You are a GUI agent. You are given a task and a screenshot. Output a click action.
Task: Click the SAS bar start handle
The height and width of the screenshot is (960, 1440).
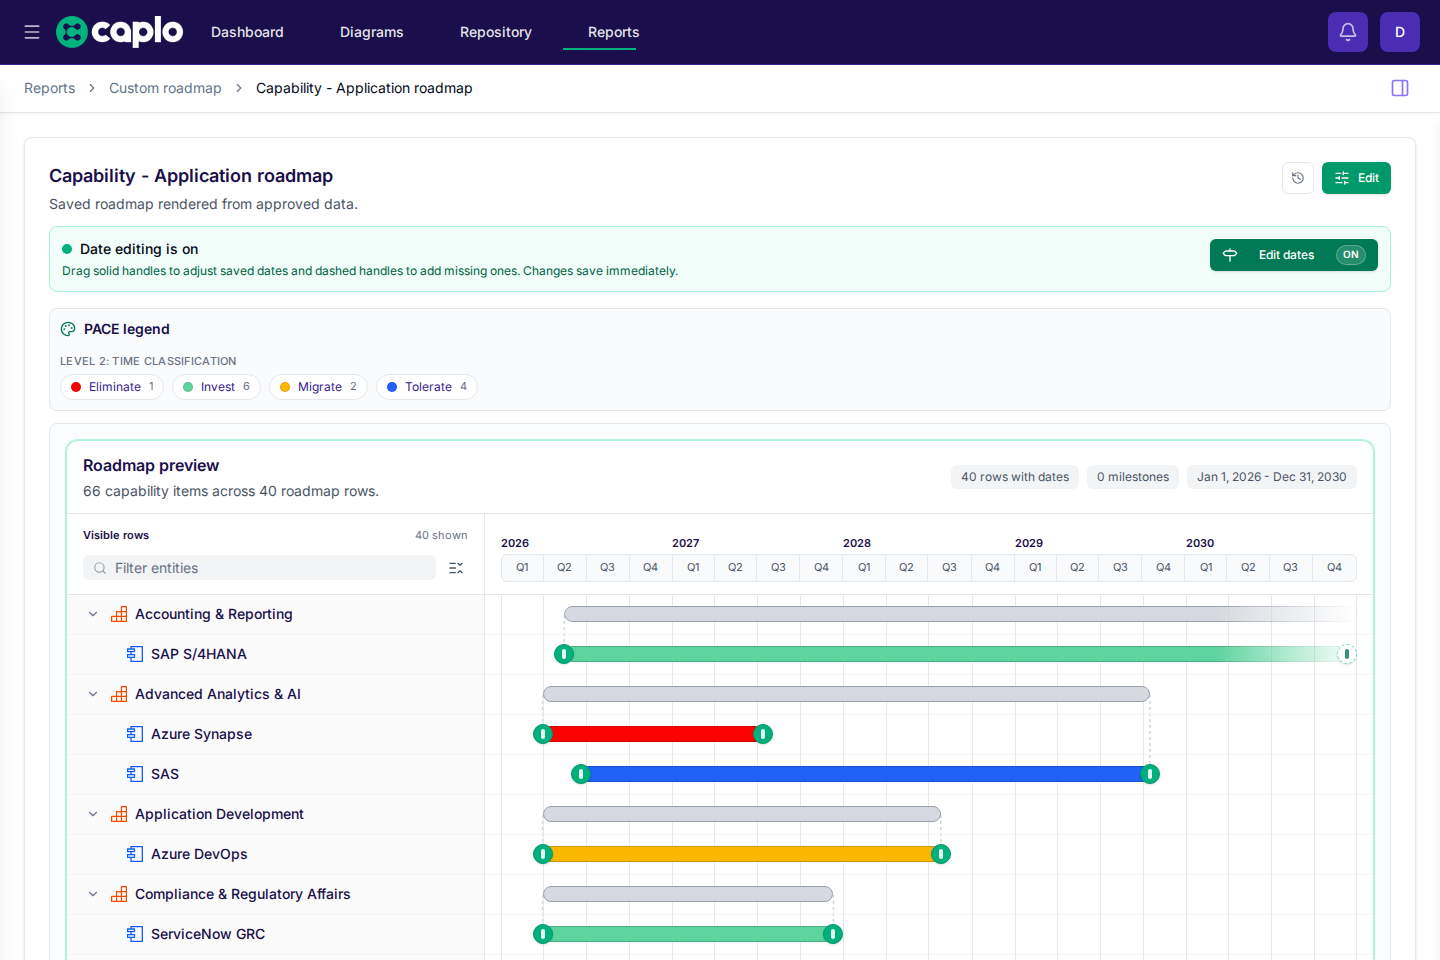coord(581,774)
